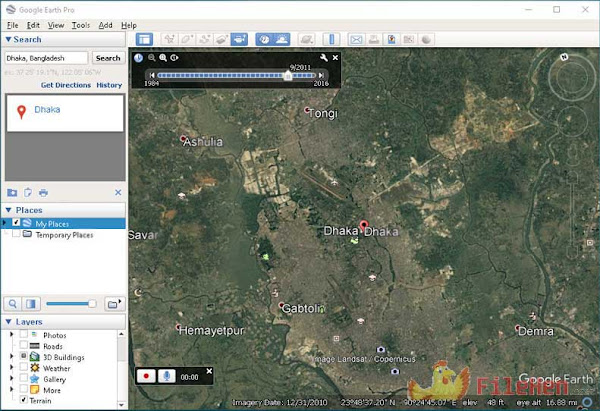Toggle the Historical Imagery clock toolbar icon
Viewport: 600px width, 411px height.
(x=264, y=39)
